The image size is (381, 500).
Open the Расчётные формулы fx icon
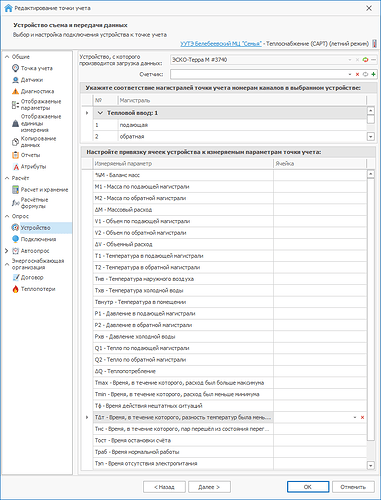tap(15, 203)
